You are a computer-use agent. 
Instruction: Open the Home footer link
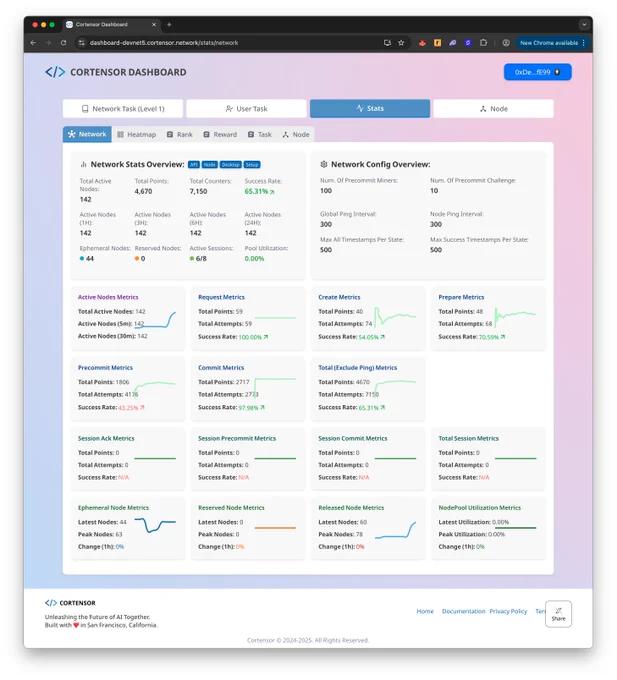425,611
